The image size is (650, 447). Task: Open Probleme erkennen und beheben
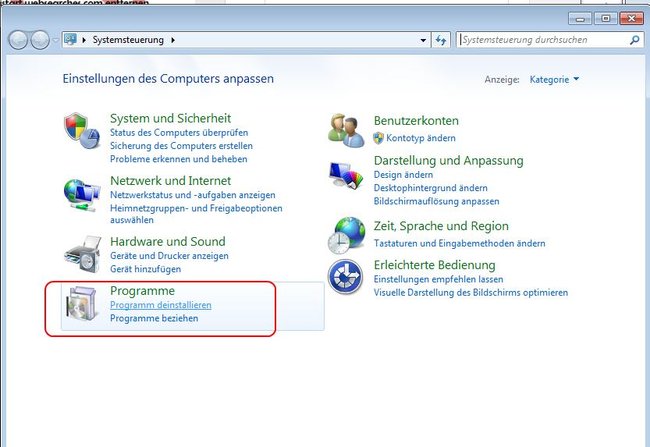pos(179,159)
